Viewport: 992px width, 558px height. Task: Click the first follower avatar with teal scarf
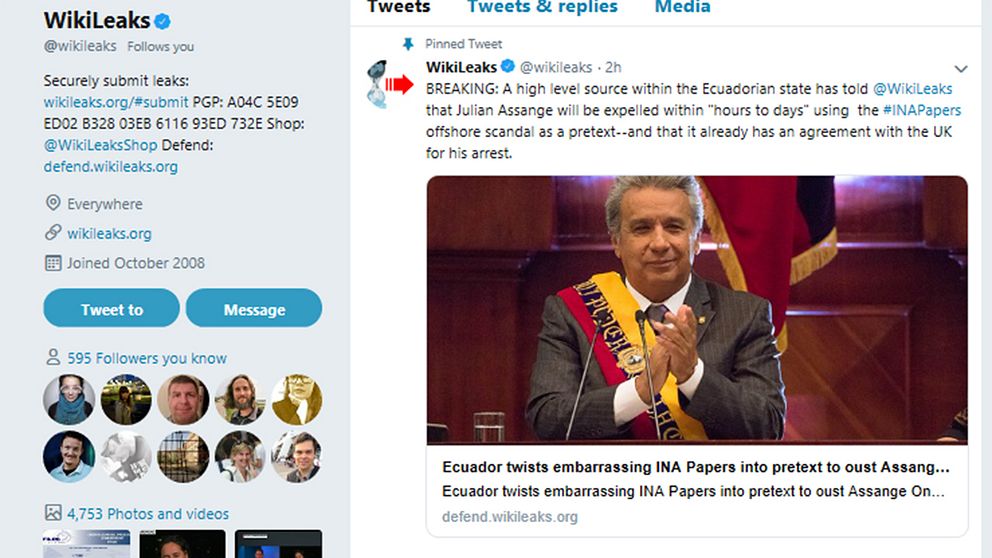[69, 399]
